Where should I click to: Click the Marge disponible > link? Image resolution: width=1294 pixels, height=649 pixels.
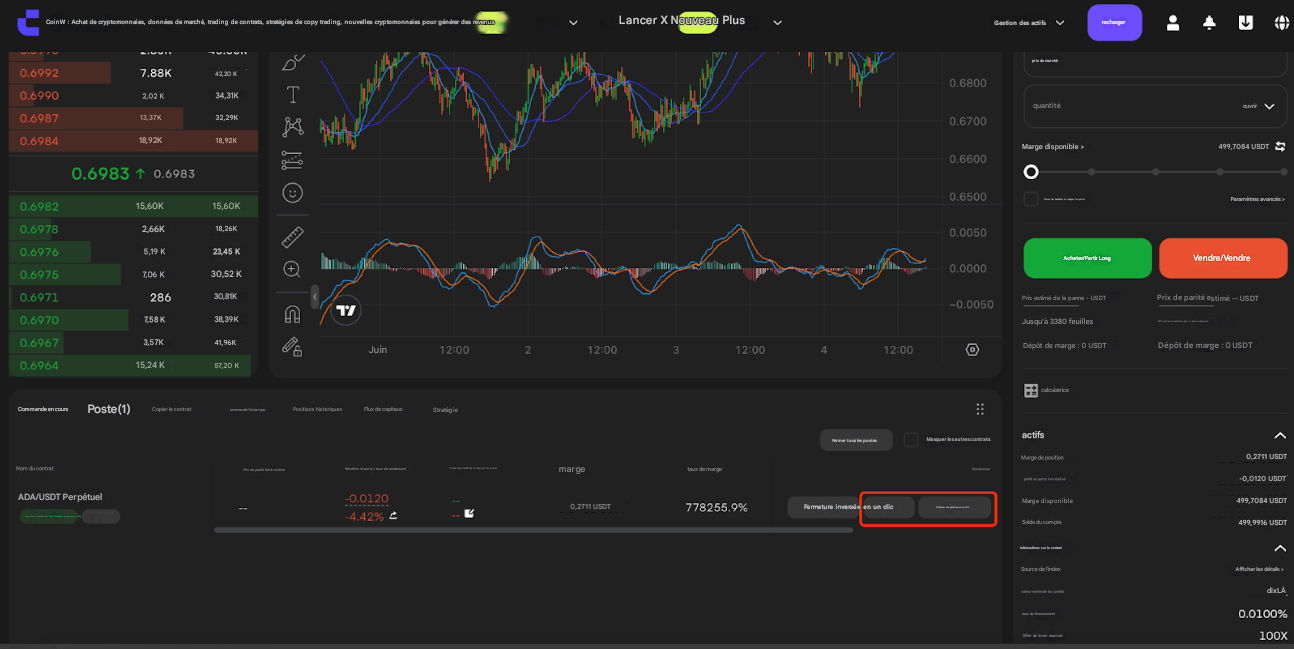tap(1052, 146)
